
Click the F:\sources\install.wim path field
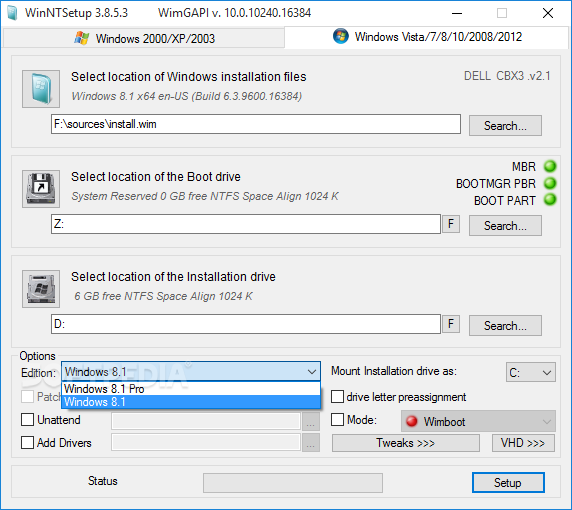[256, 124]
